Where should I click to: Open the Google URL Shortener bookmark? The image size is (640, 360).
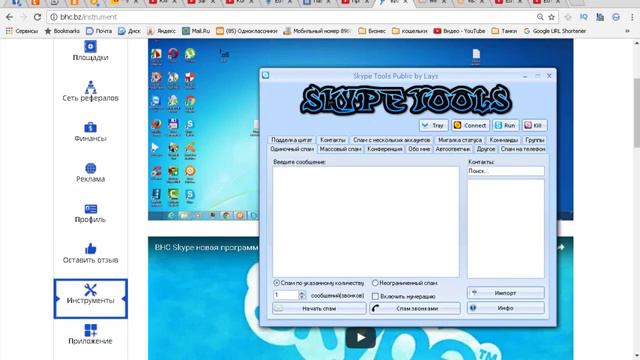click(555, 31)
